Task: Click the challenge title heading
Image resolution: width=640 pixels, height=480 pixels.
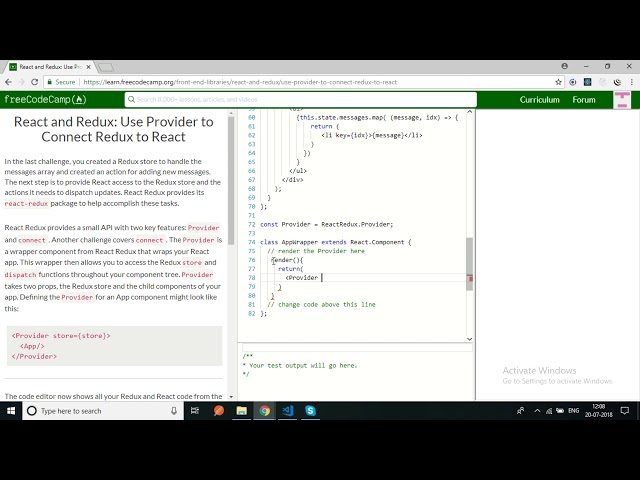Action: coord(113,129)
